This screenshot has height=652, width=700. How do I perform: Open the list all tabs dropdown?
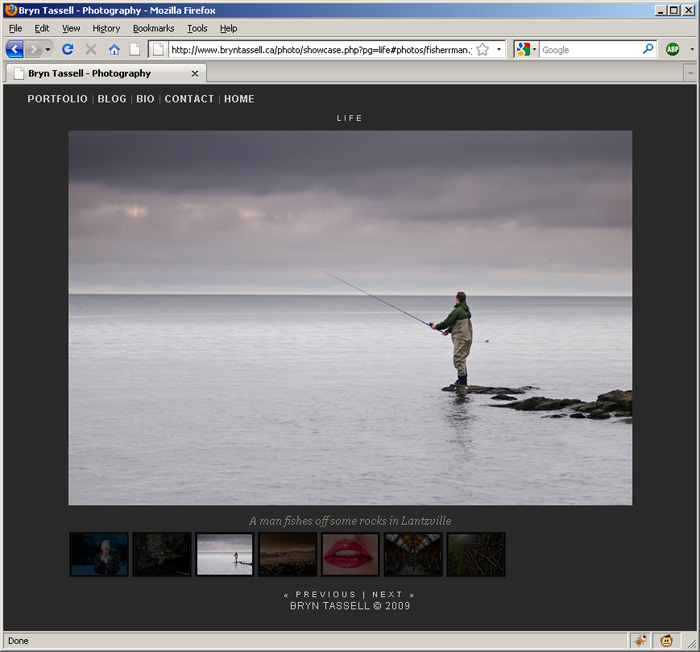coord(690,73)
